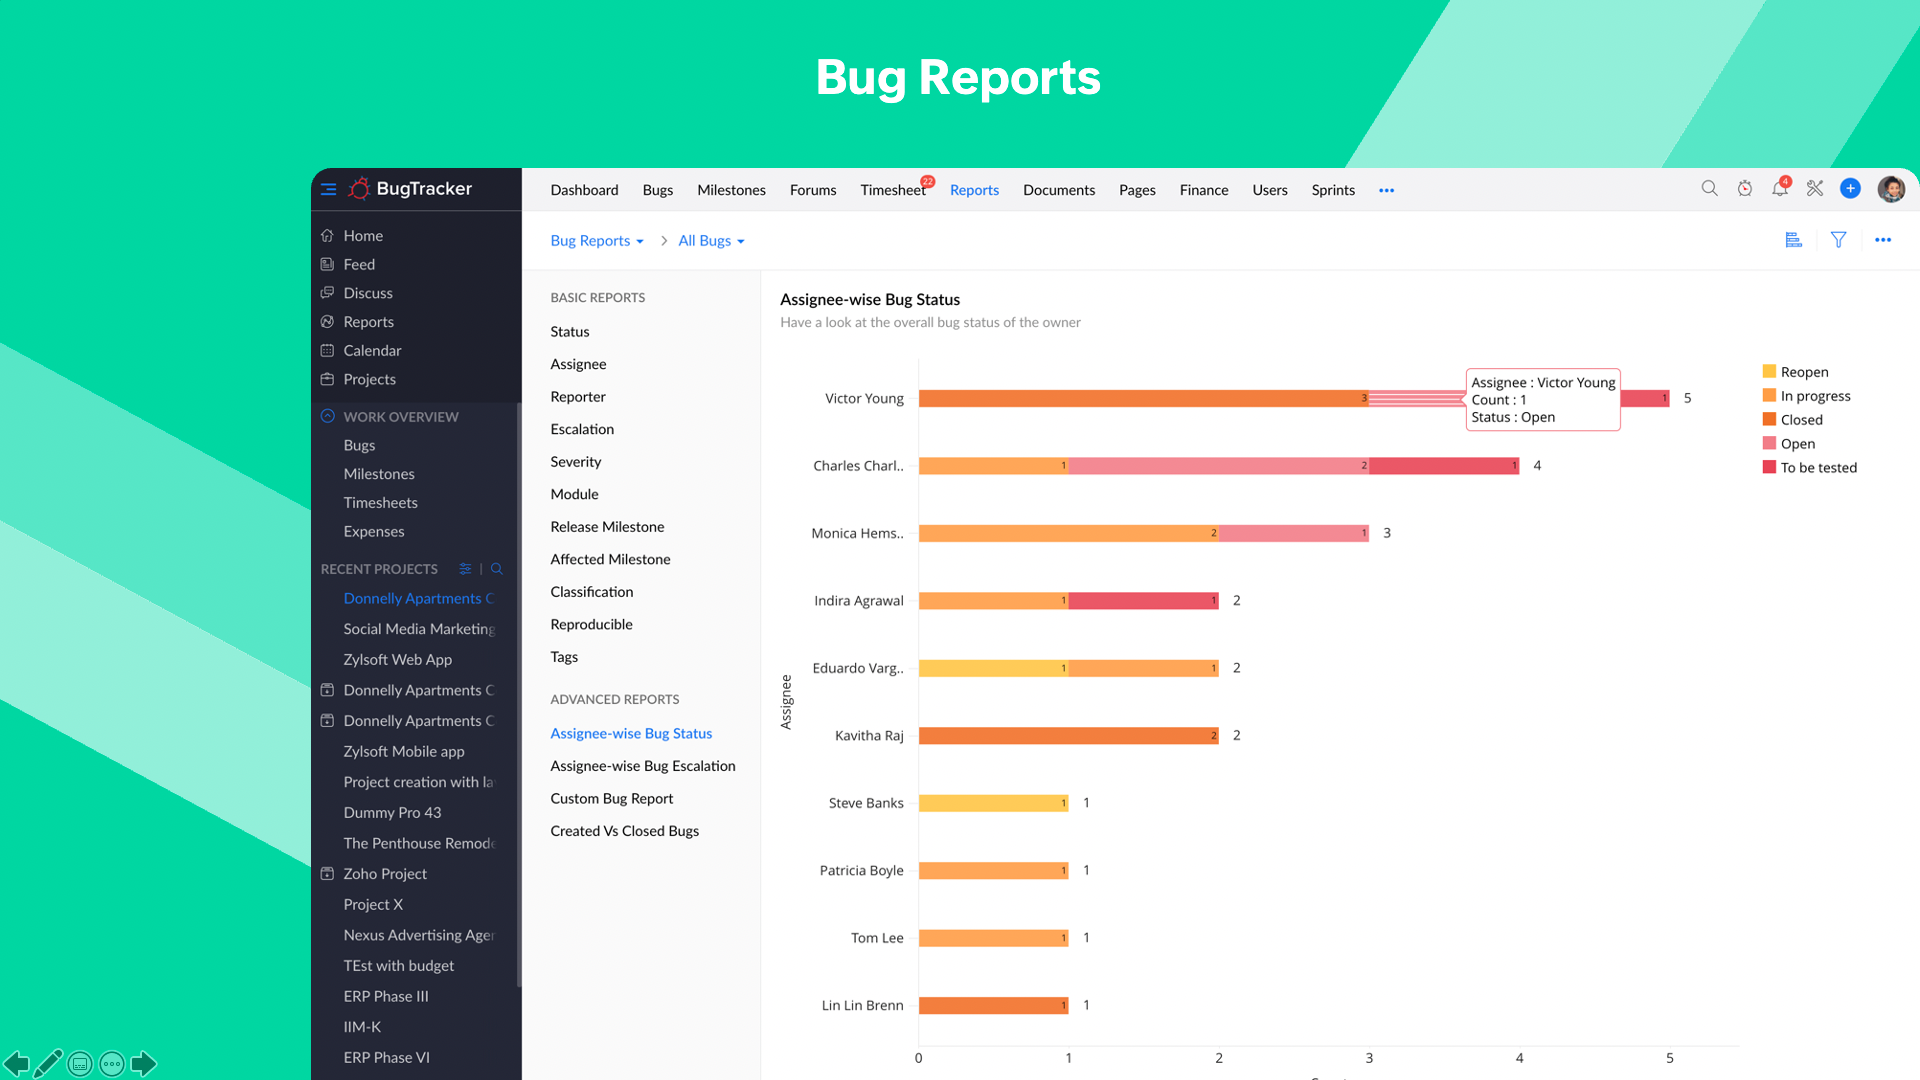Switch to the Reports tab in top navigation

click(x=974, y=190)
